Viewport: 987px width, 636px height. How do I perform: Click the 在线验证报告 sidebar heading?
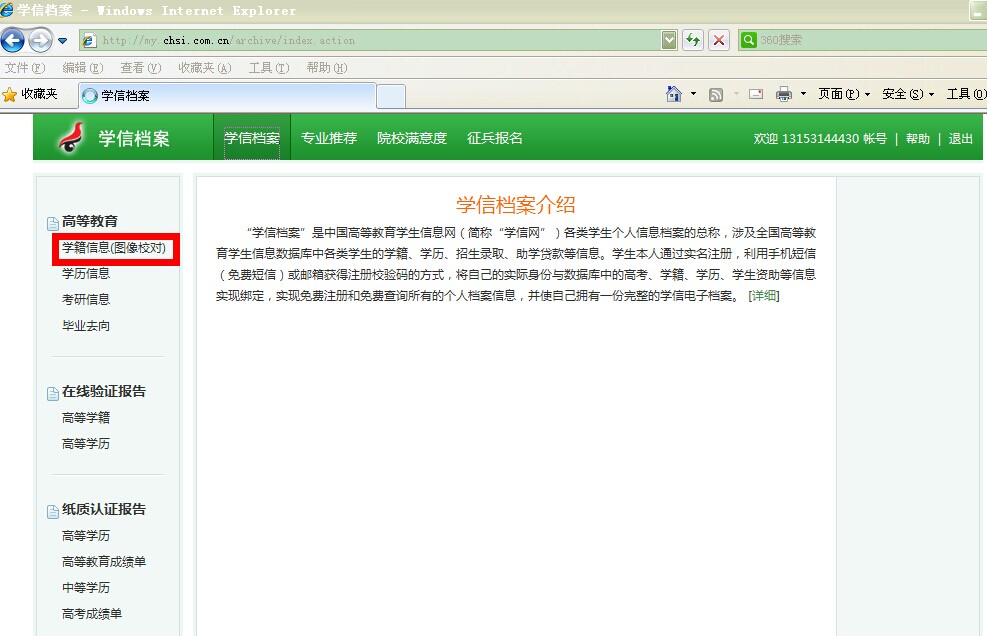coord(104,391)
